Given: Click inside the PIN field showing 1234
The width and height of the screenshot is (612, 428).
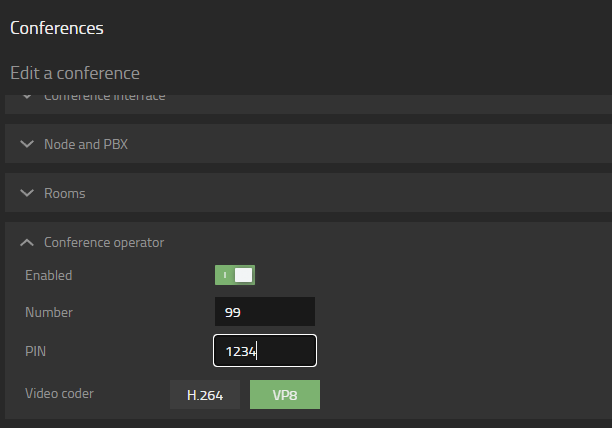Looking at the screenshot, I should pos(265,350).
